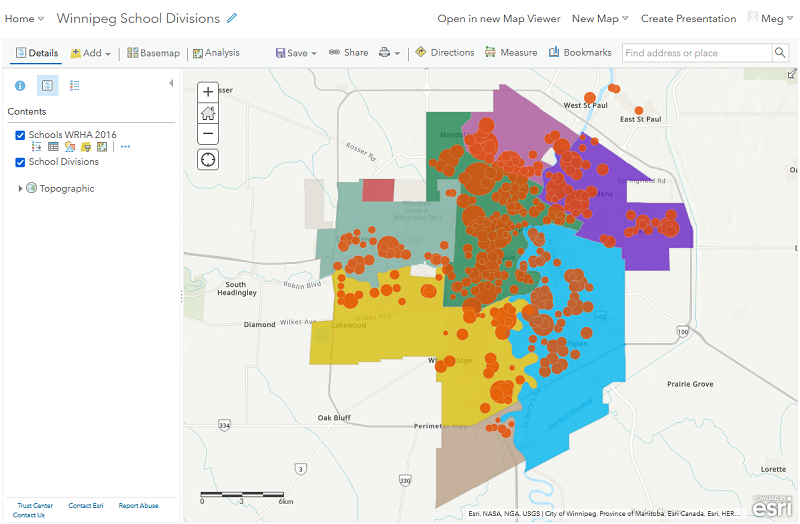Image resolution: width=800 pixels, height=524 pixels.
Task: Uncheck the Schools WRHA 2016 layer
Action: [x=20, y=135]
